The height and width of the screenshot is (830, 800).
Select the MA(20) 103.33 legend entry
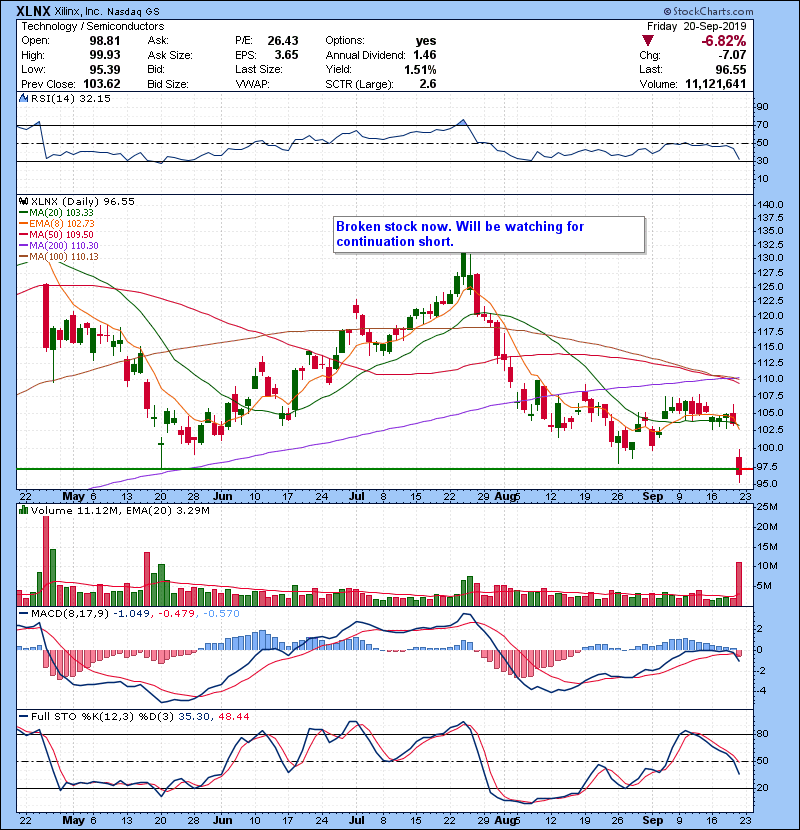click(x=56, y=212)
